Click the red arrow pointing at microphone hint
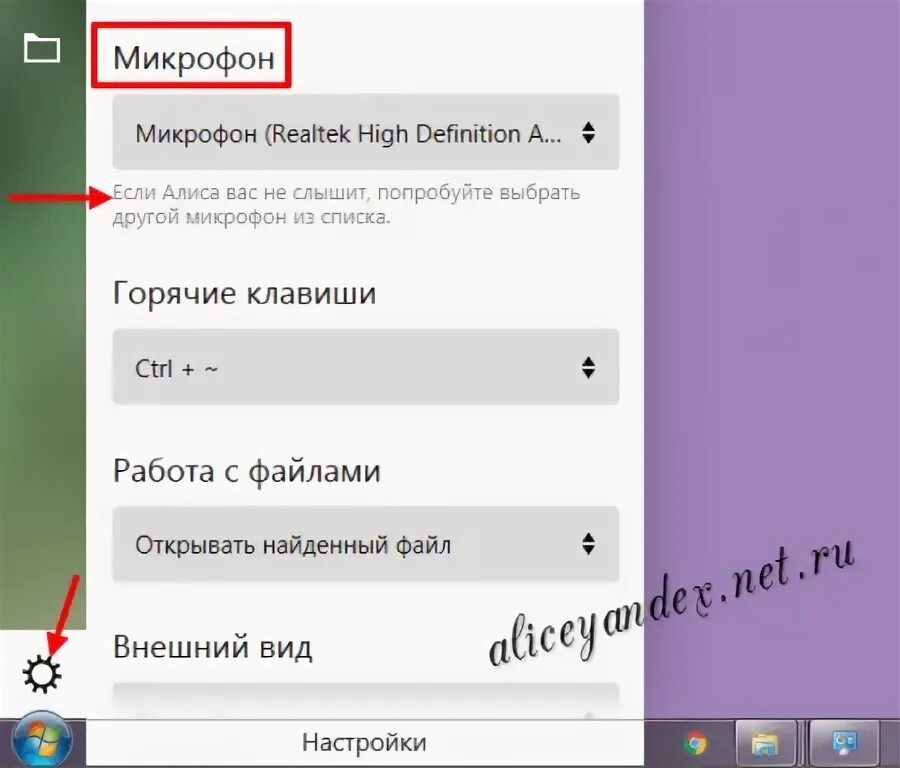Screen dimensions: 900x768 (x=55, y=198)
